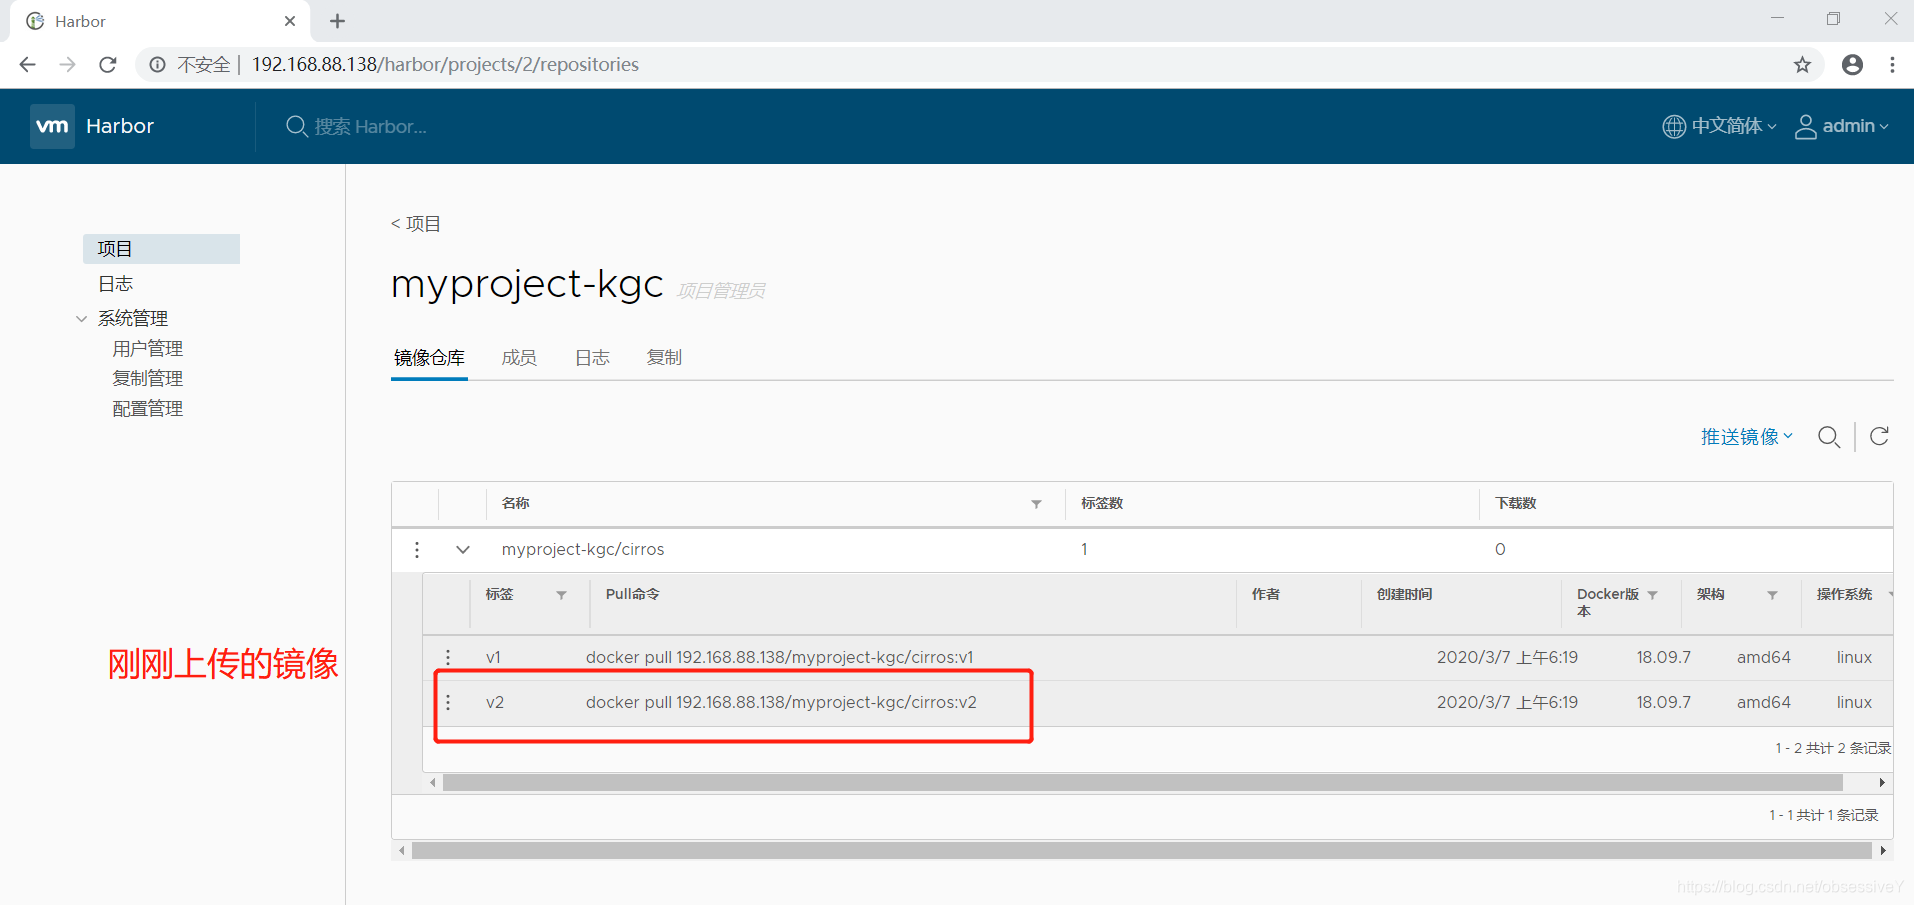Collapse the myproject-kgc/cirros repository row
1914x905 pixels.
463,549
